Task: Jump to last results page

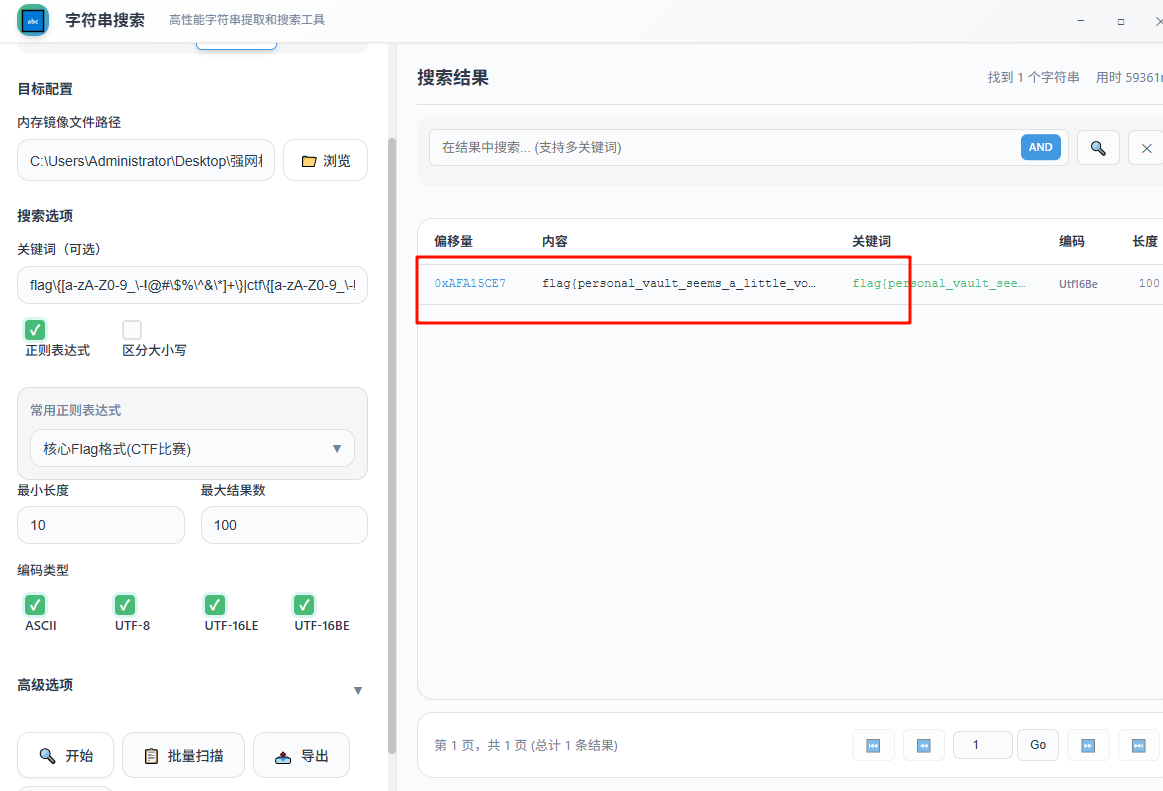Action: pos(1138,745)
